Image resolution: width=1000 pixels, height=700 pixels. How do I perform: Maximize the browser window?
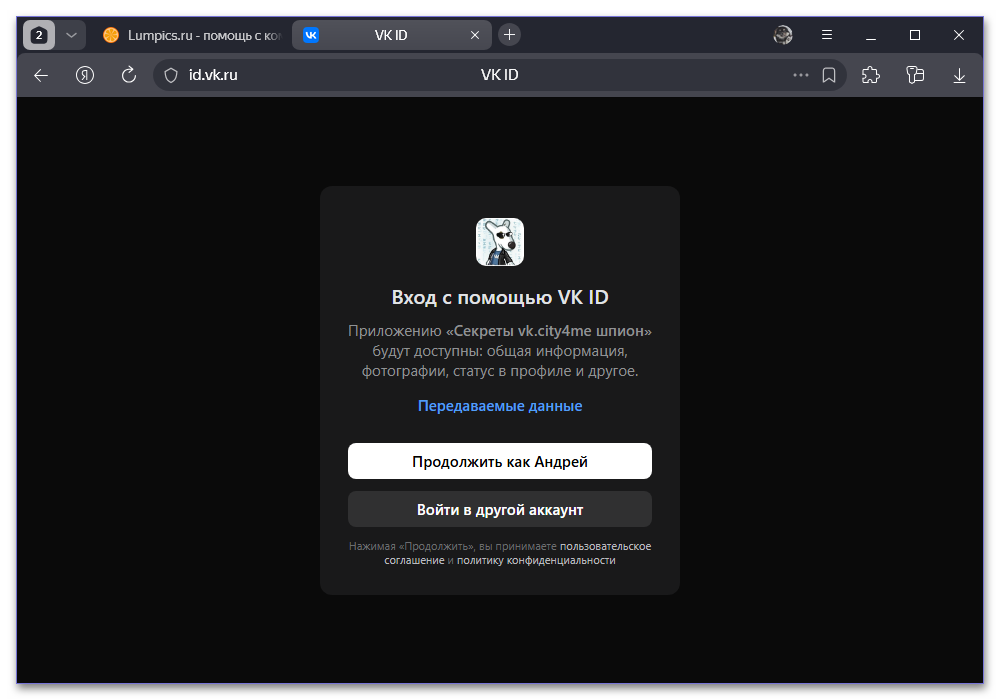pyautogui.click(x=915, y=35)
